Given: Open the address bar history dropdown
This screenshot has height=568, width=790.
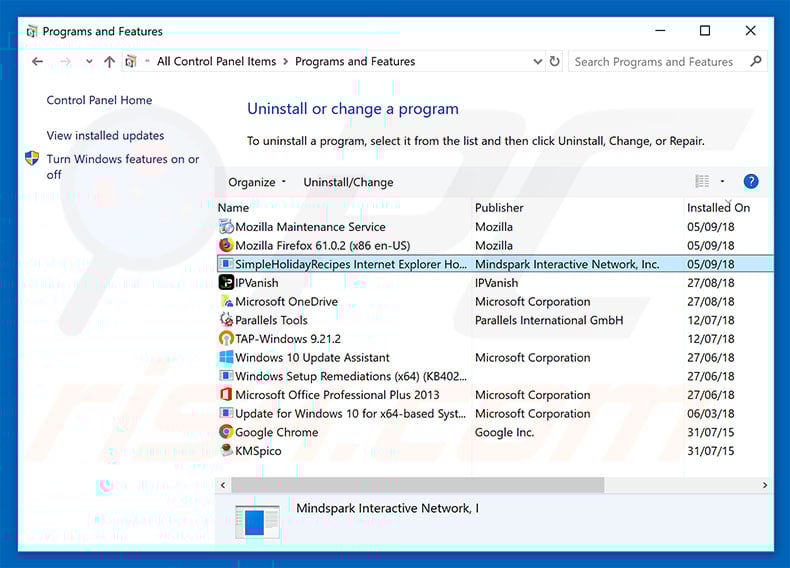Looking at the screenshot, I should pyautogui.click(x=536, y=62).
